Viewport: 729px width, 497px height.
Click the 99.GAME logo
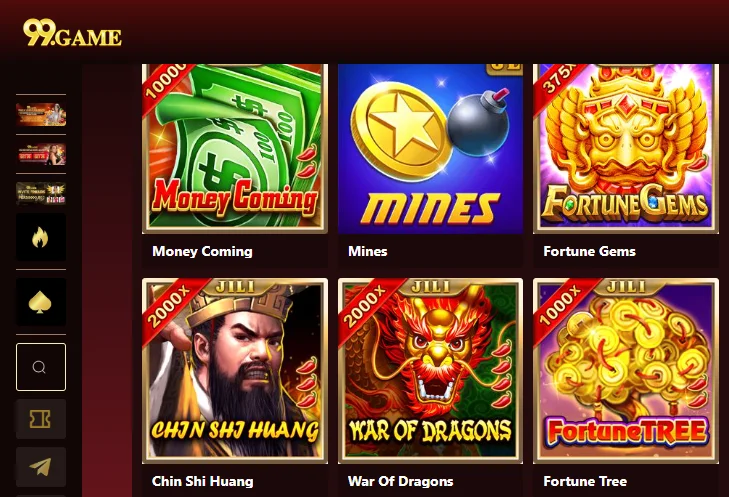tap(73, 33)
